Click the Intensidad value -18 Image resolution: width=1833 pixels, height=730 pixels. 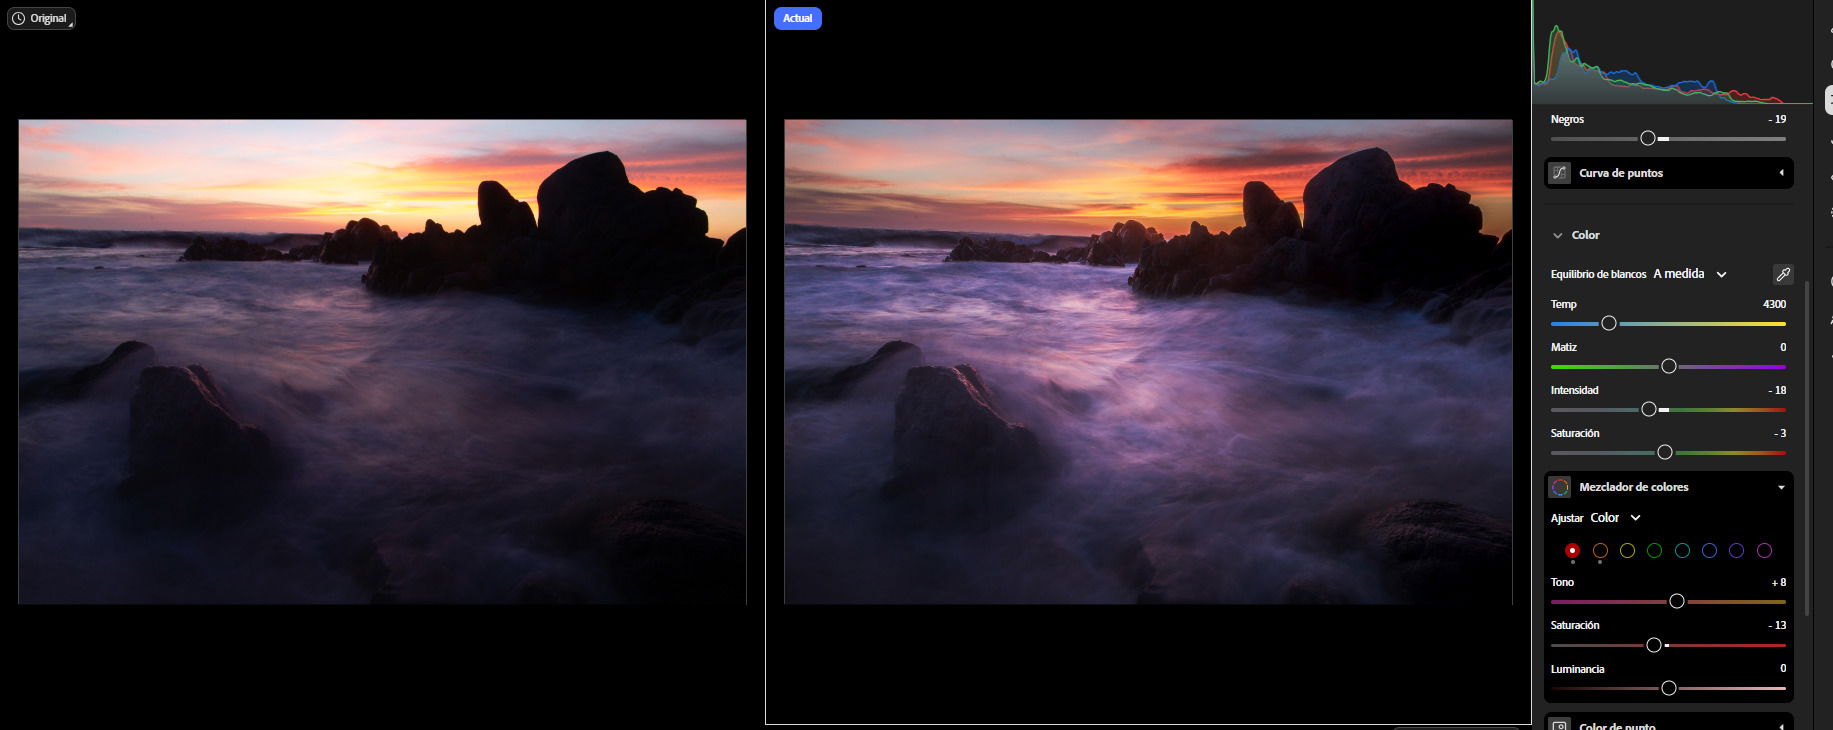1777,390
